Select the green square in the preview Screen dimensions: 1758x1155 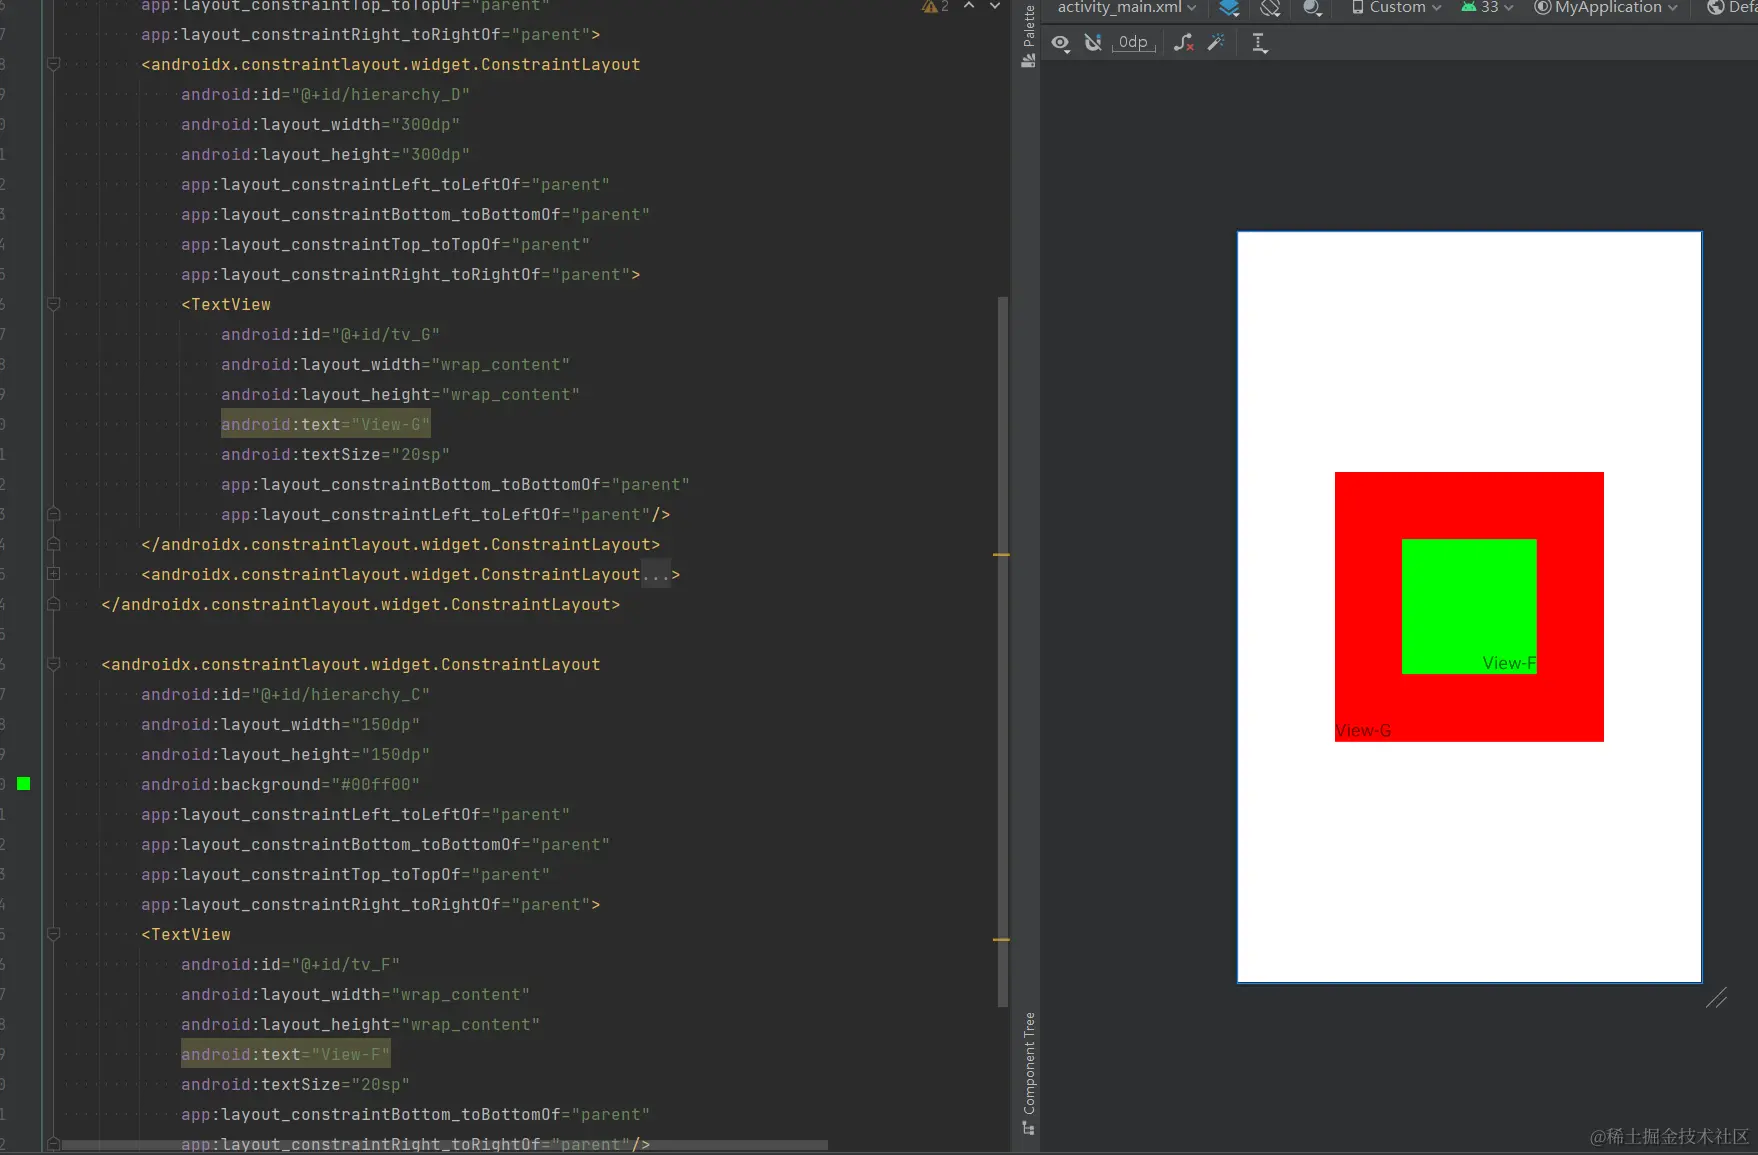point(1469,606)
